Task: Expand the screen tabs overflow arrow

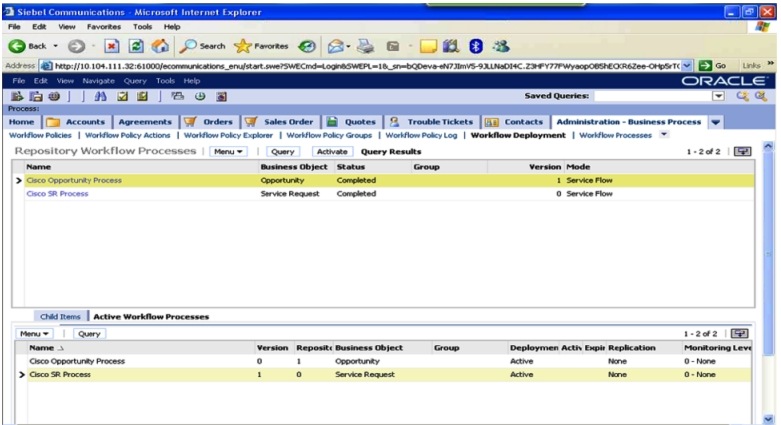Action: [x=715, y=122]
